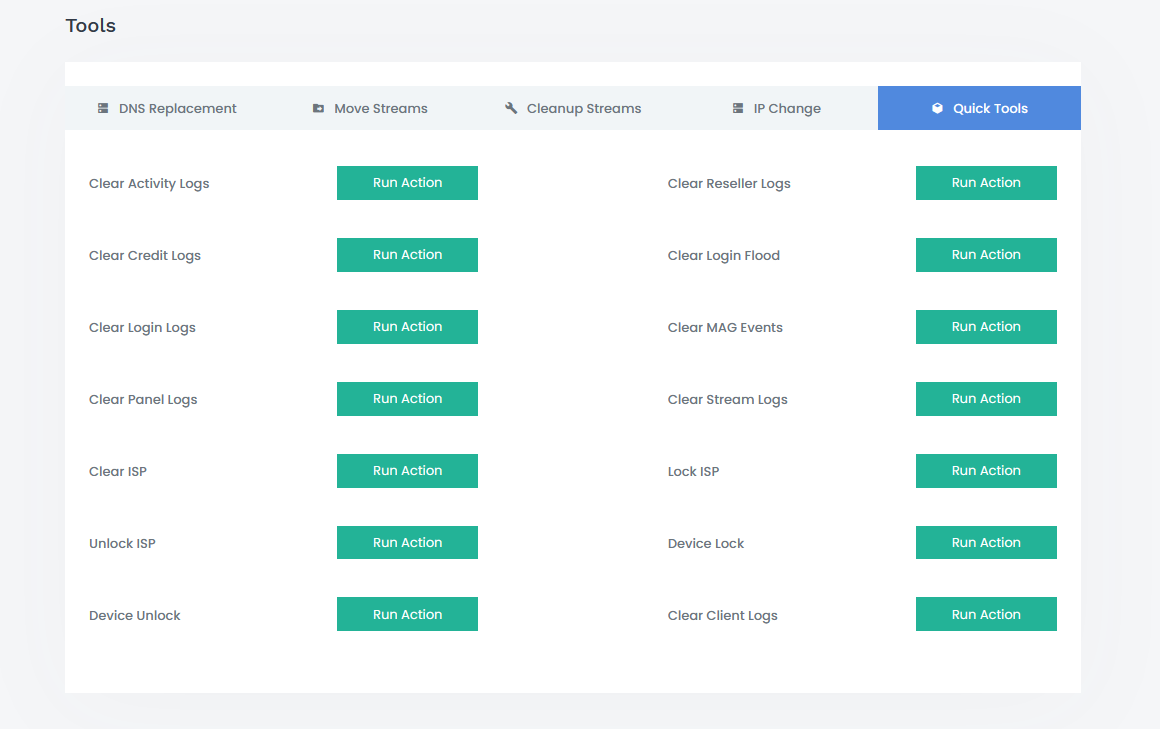The width and height of the screenshot is (1160, 729).
Task: Click the Move Streams folder icon
Action: tap(318, 108)
